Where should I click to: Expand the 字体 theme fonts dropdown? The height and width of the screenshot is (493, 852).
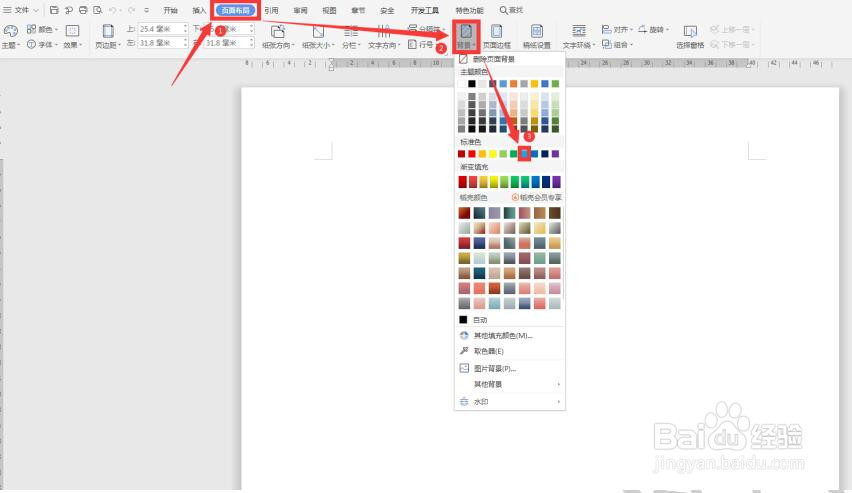[x=42, y=45]
